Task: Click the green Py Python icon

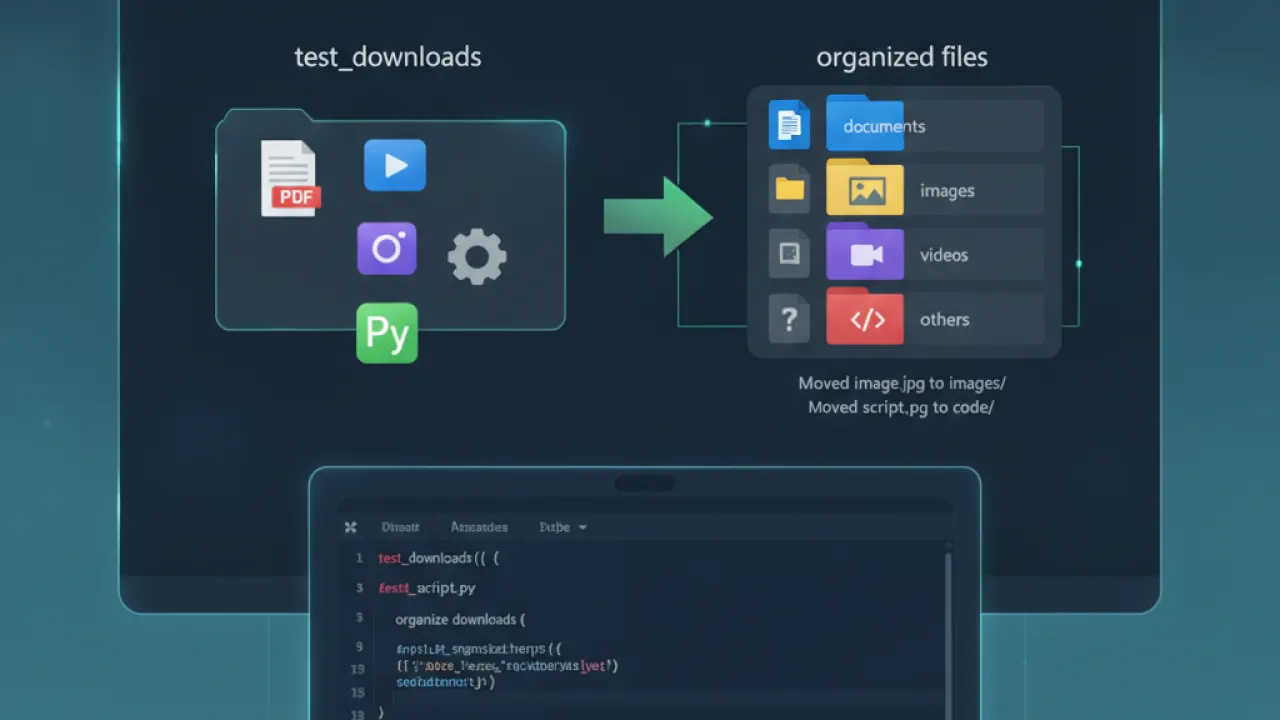Action: click(x=387, y=333)
